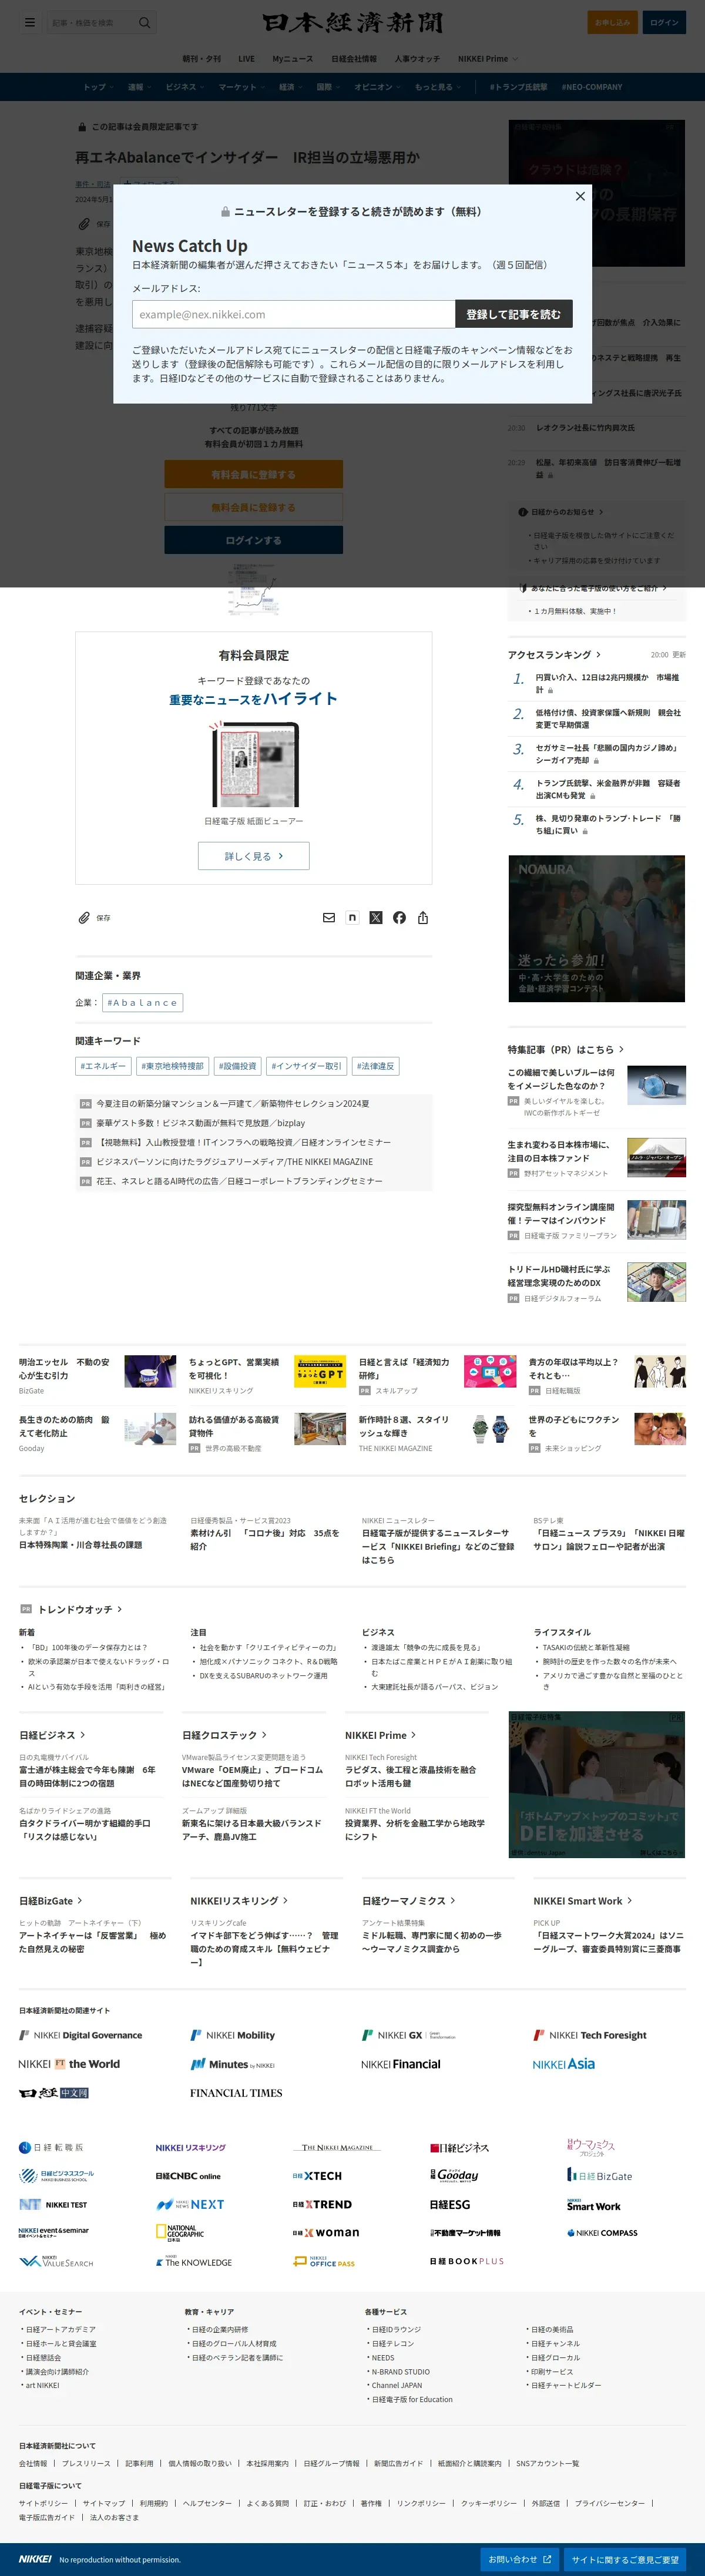
Task: Open the #インサイダー取引 keyword tag
Action: point(306,1066)
